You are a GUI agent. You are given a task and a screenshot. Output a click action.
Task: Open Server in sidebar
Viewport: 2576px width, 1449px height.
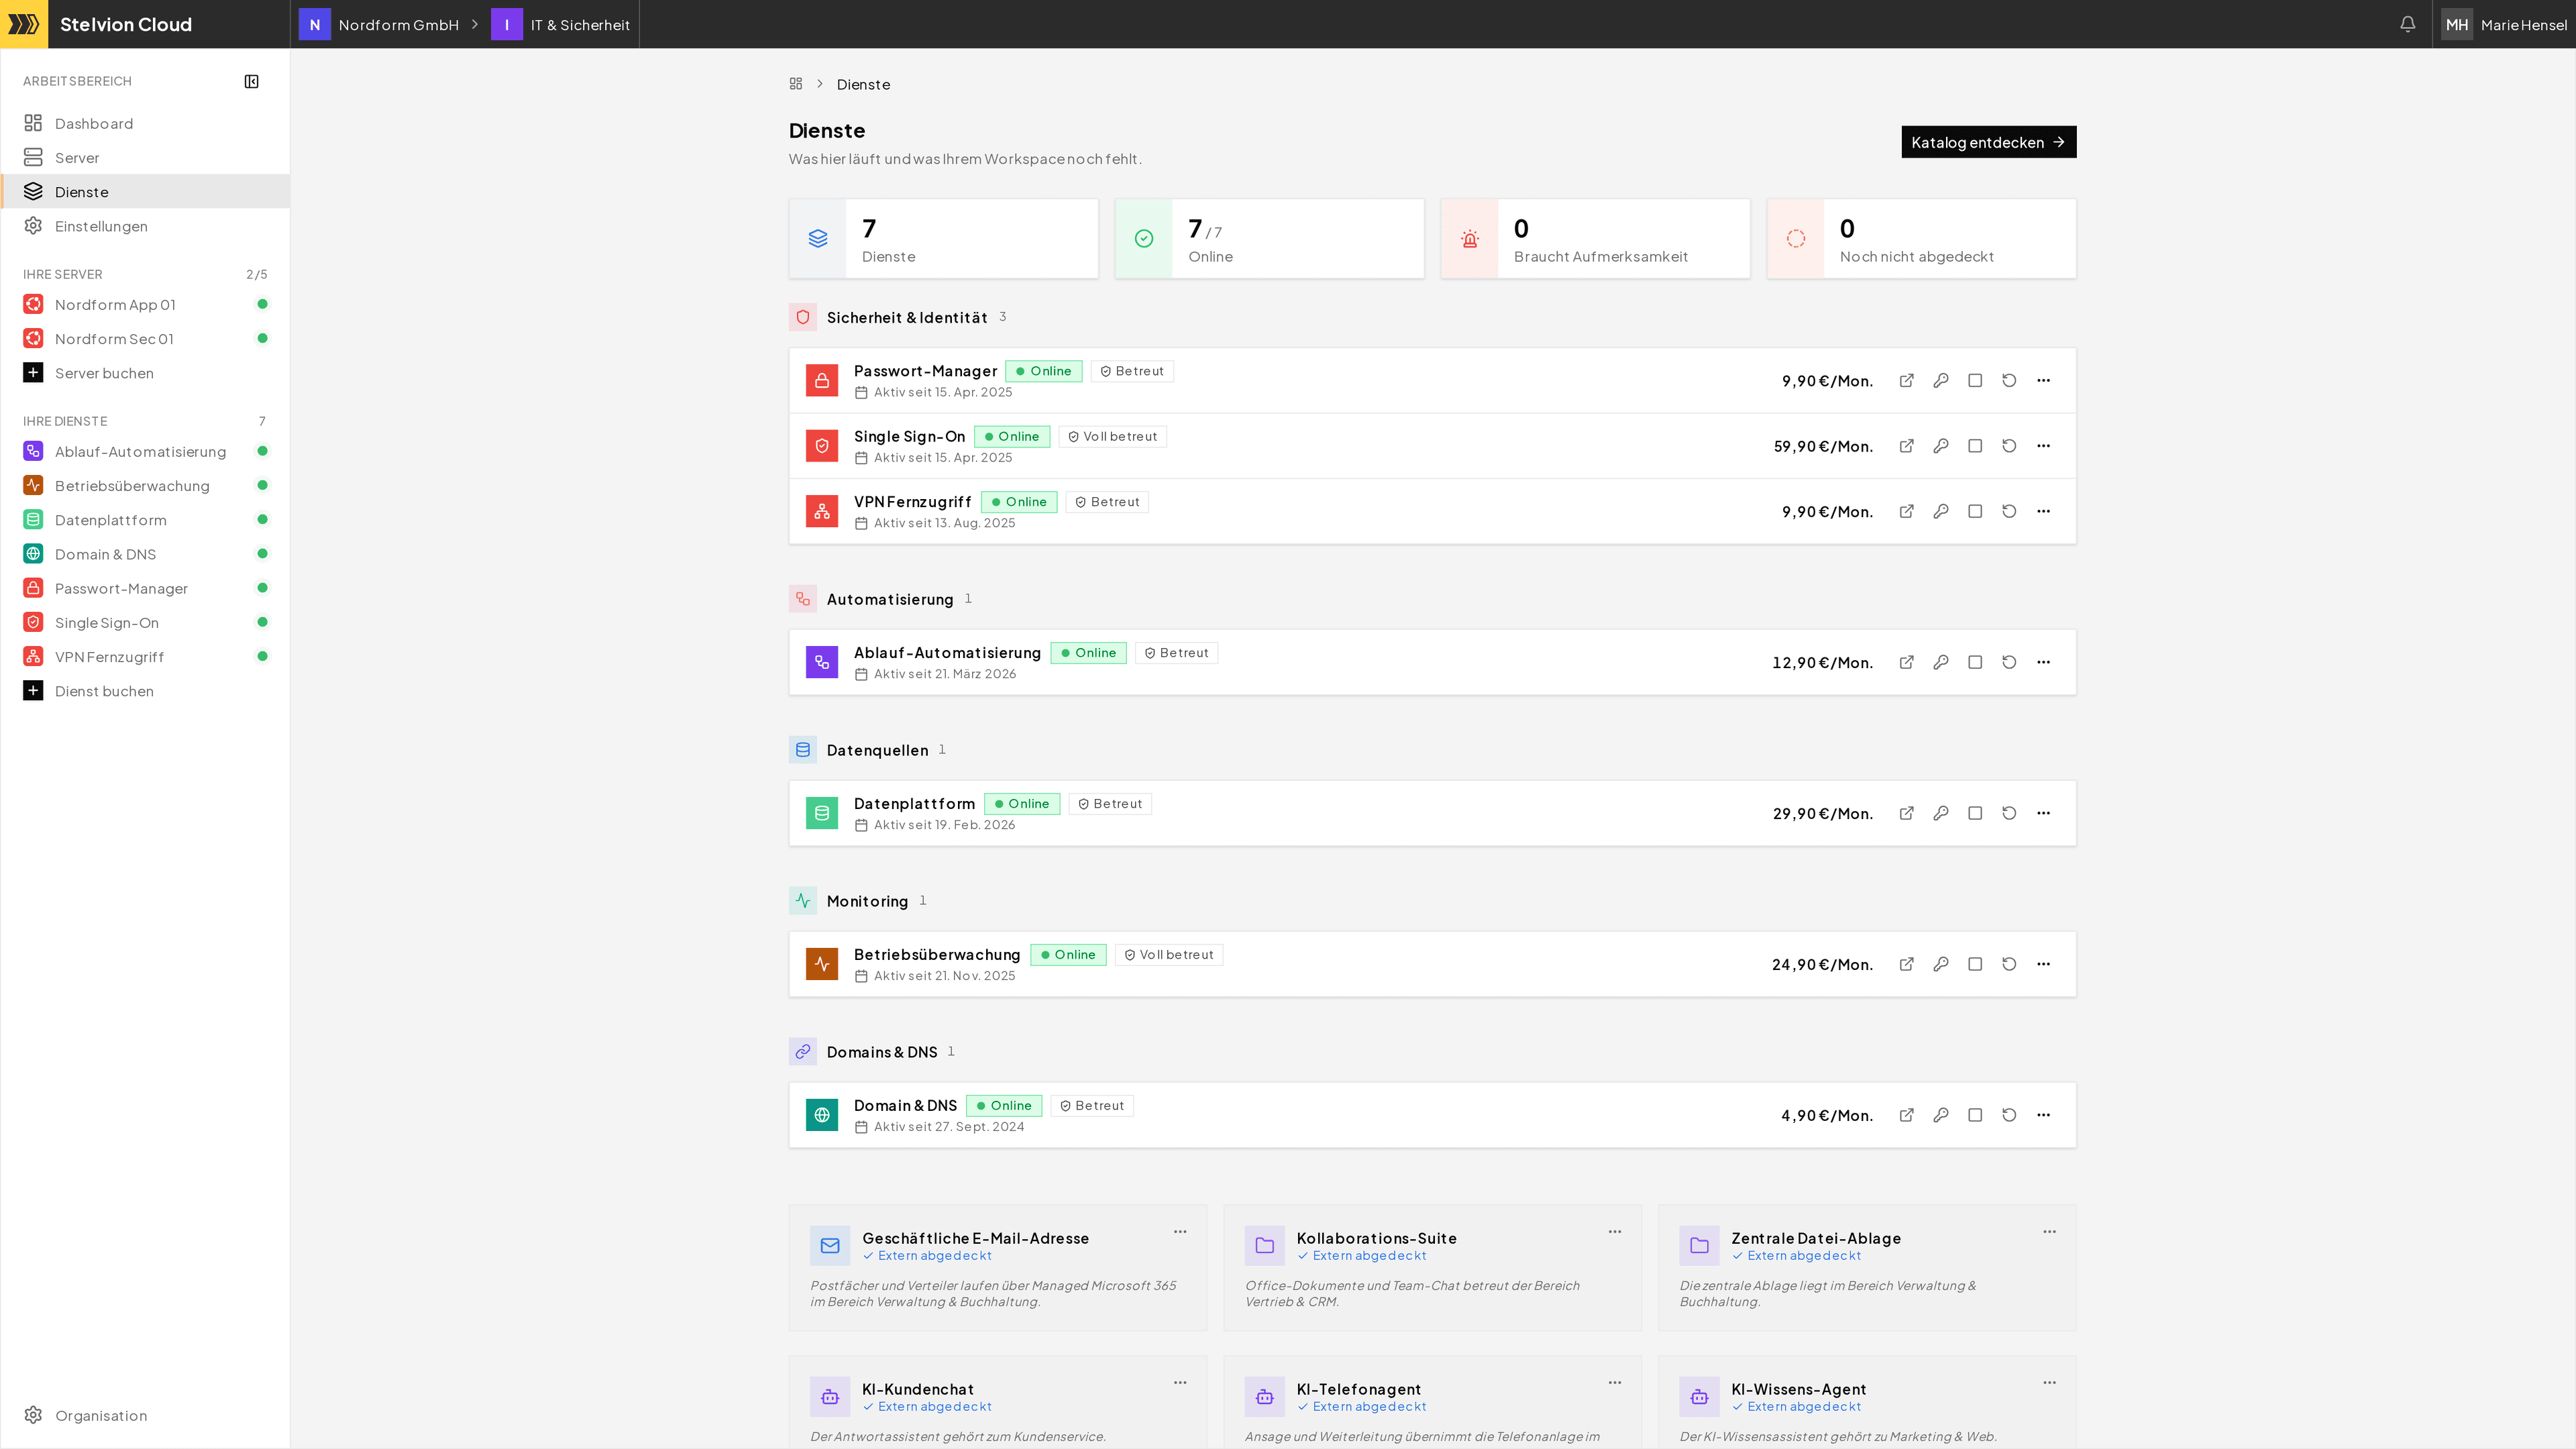146,157
